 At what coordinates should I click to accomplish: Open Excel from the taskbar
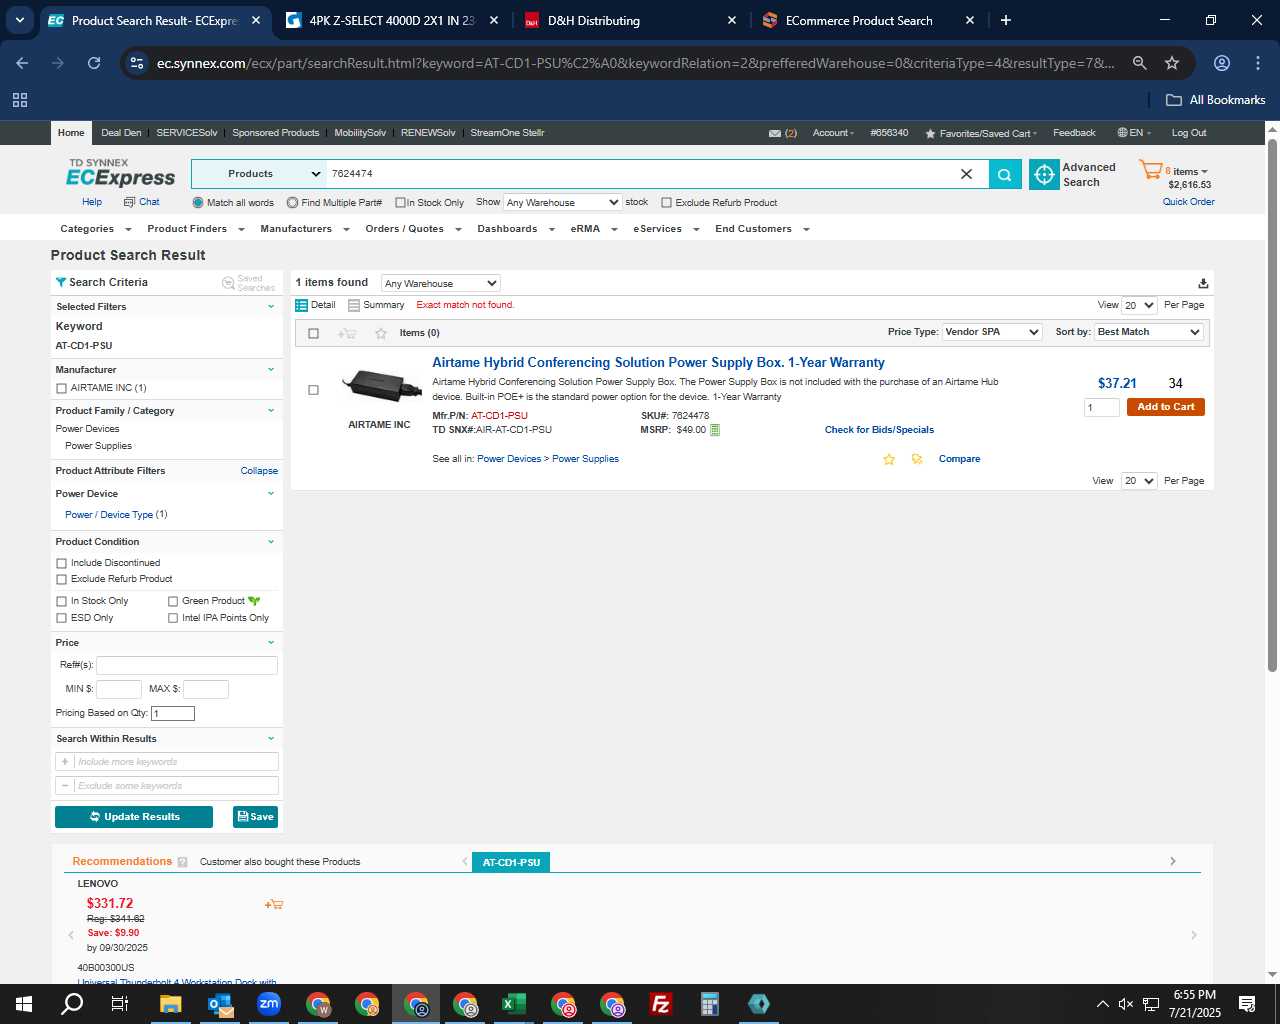[513, 1004]
